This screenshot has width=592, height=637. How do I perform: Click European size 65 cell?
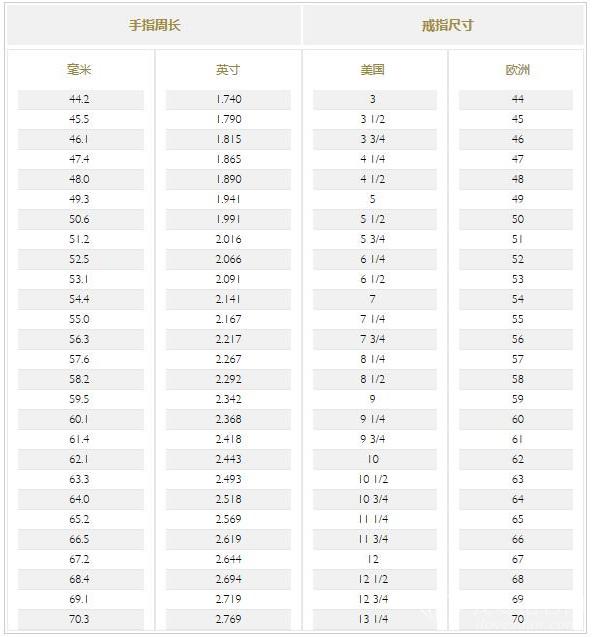[516, 519]
